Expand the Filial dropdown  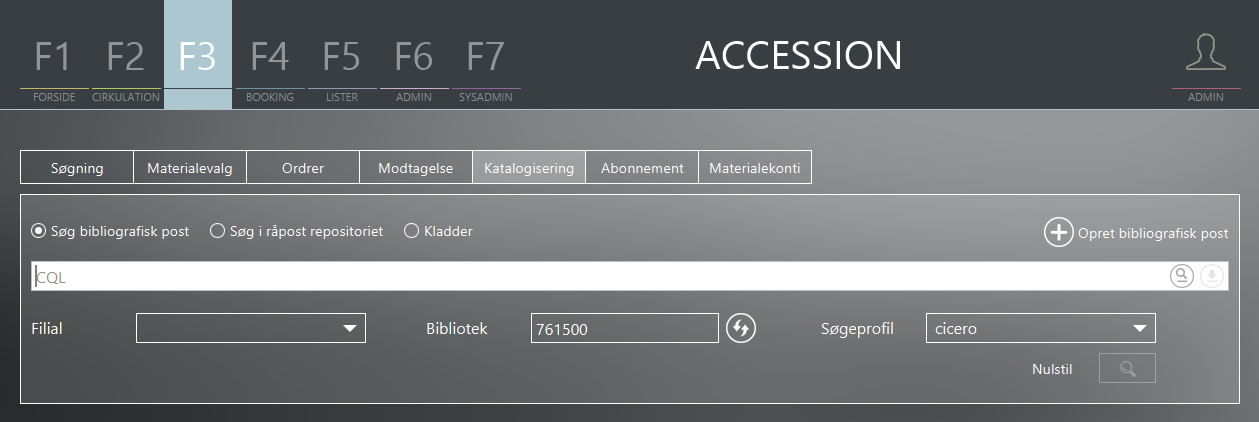click(251, 328)
